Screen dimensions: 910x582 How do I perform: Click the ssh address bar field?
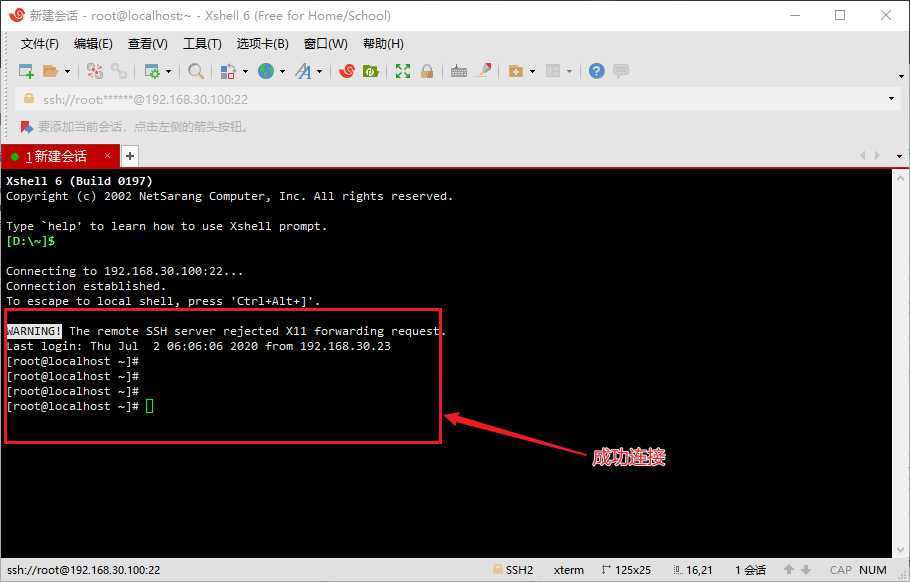(458, 99)
